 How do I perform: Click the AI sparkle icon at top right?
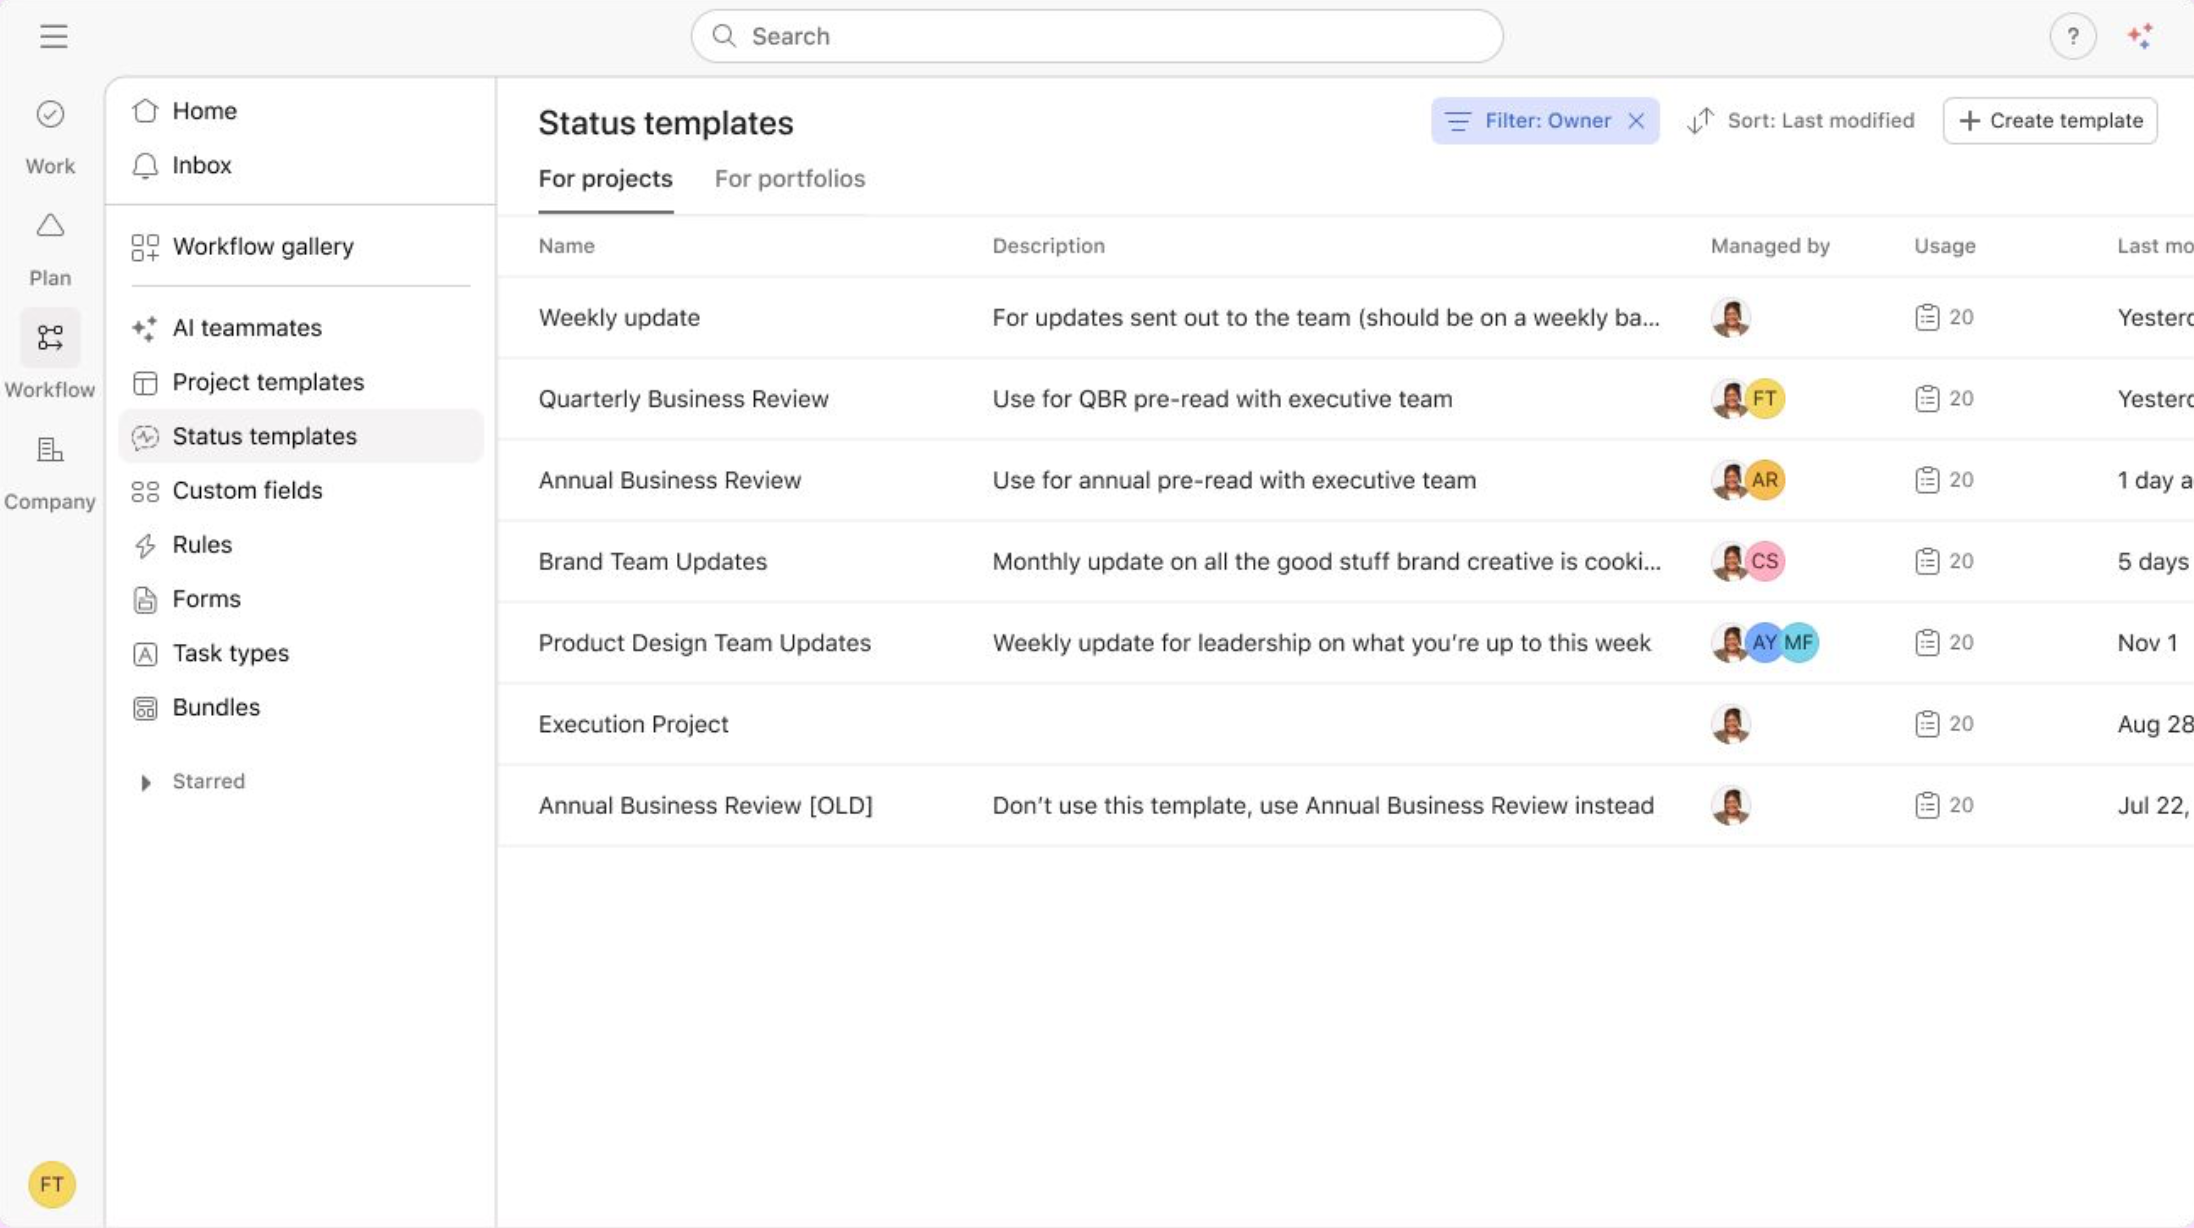pyautogui.click(x=2140, y=37)
